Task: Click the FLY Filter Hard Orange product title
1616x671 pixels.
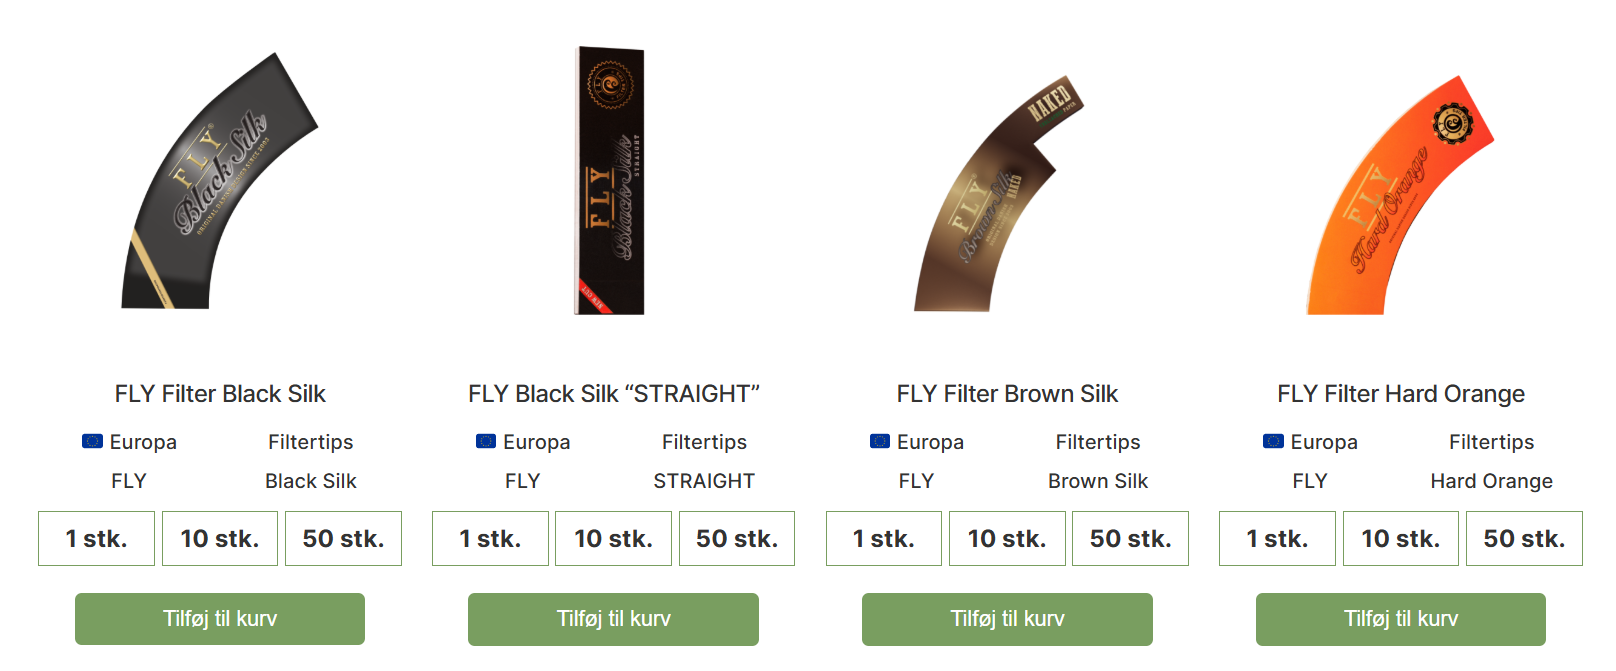Action: (1400, 394)
